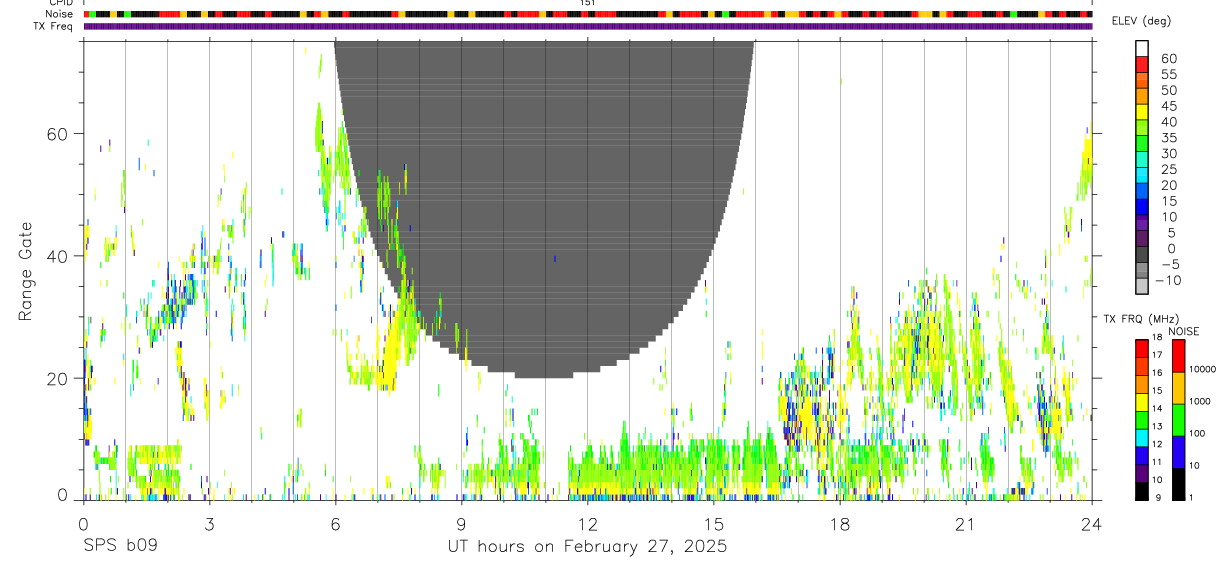Screen dimensions: 1228x567
Task: Click the −10 elevation legend value
Action: [1170, 281]
